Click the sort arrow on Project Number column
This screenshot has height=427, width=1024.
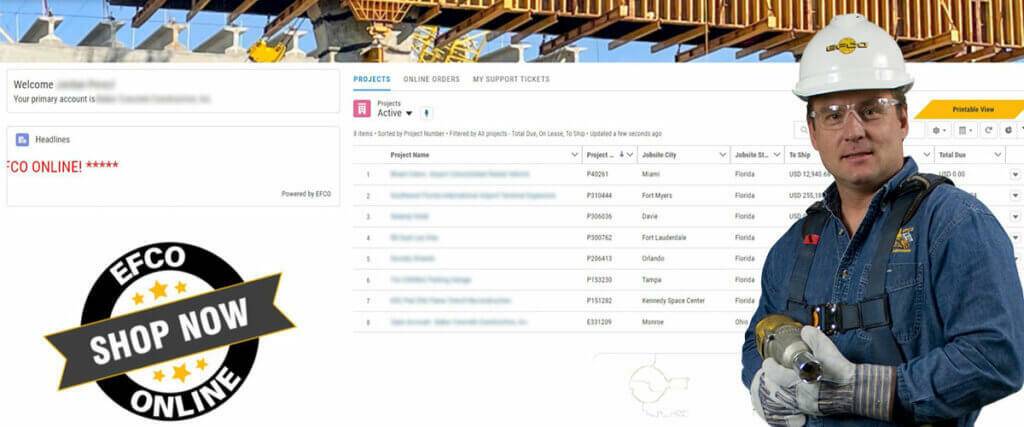pos(622,155)
